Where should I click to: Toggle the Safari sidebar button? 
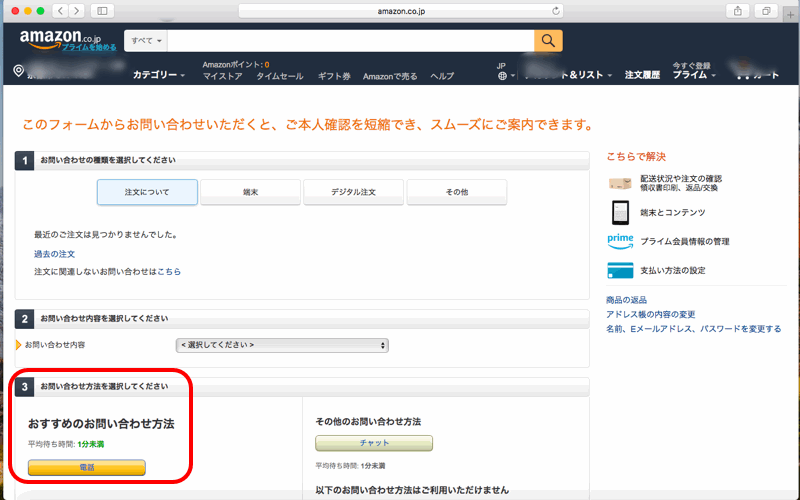pos(101,10)
